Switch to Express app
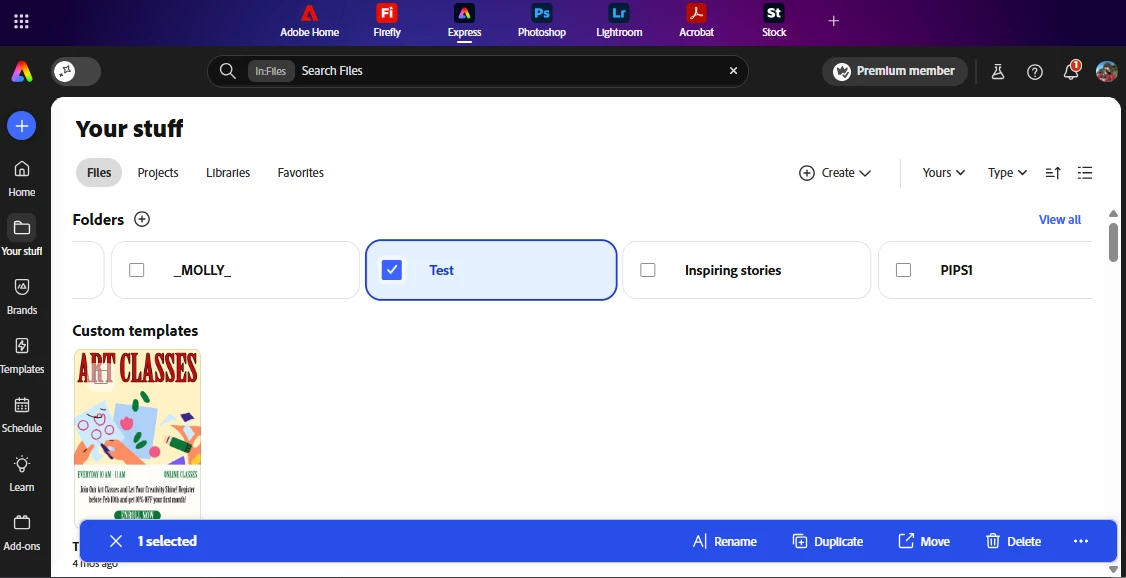The image size is (1126, 578). 465,22
